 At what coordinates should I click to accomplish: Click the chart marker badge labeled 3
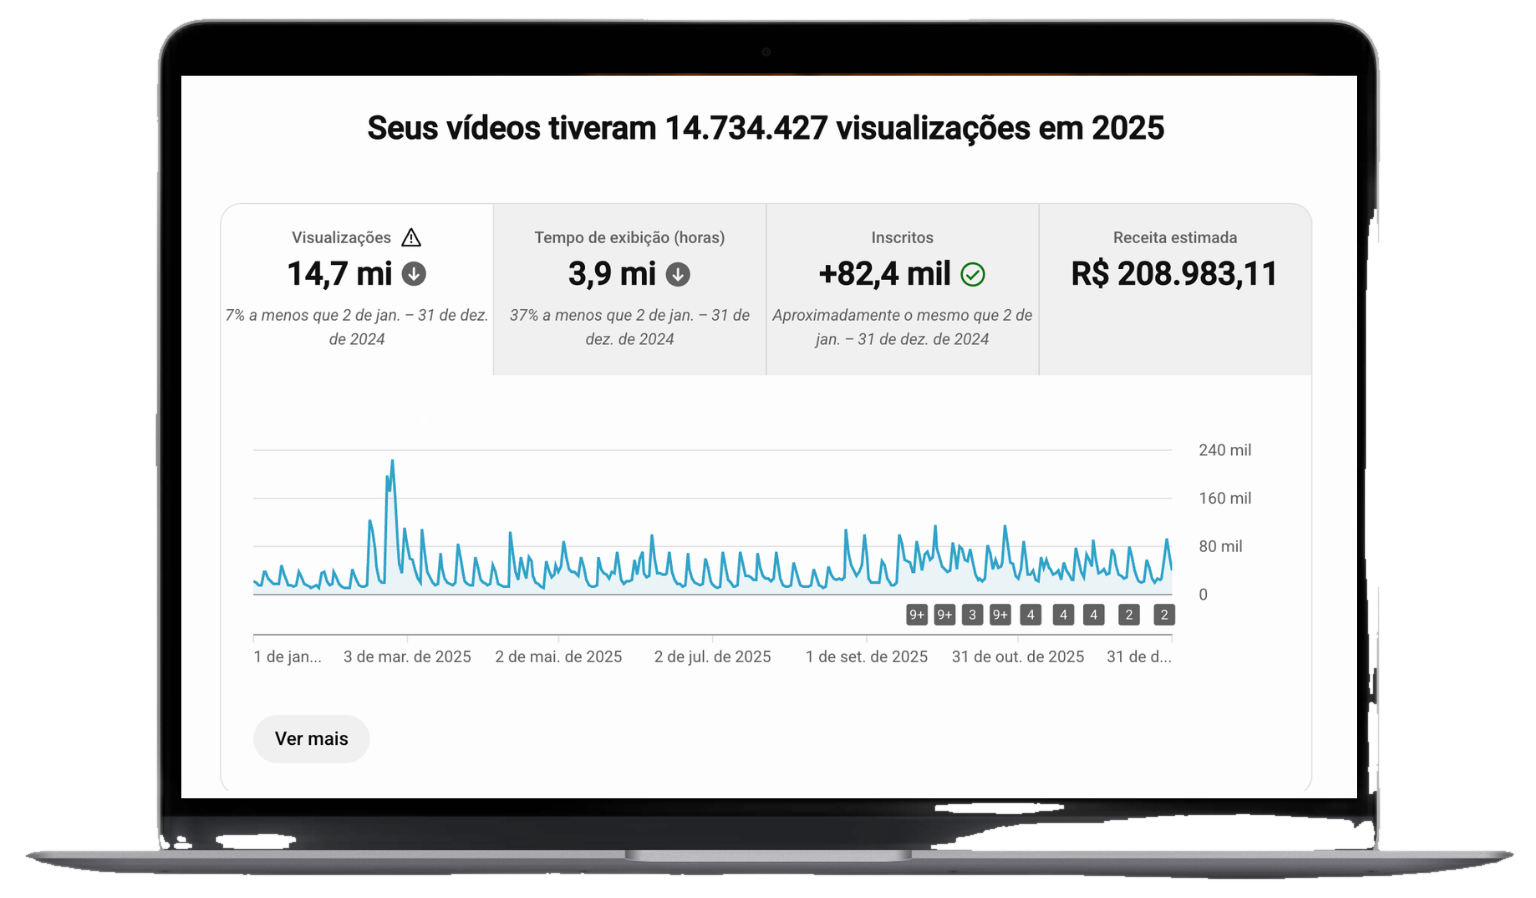pyautogui.click(x=972, y=615)
